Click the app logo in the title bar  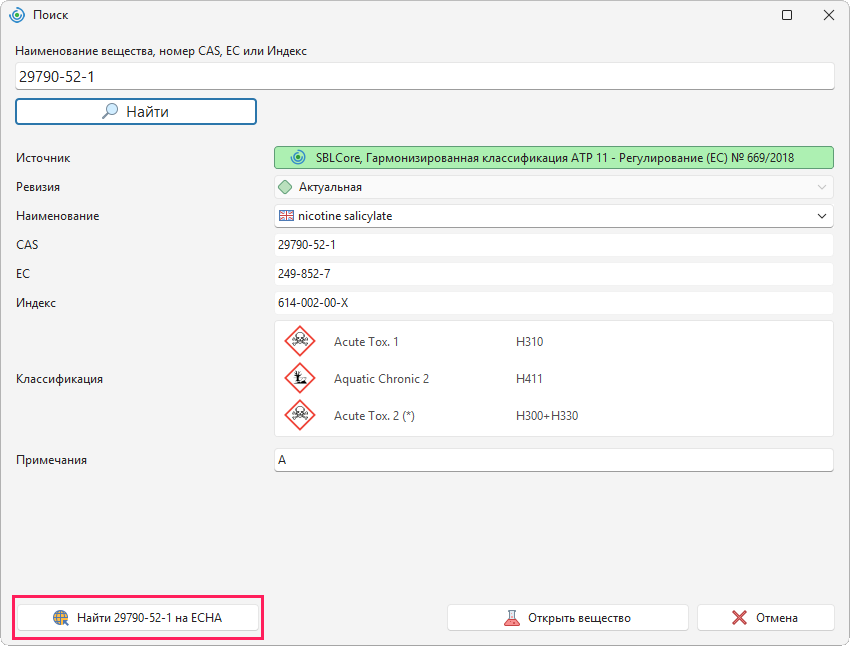pyautogui.click(x=17, y=15)
